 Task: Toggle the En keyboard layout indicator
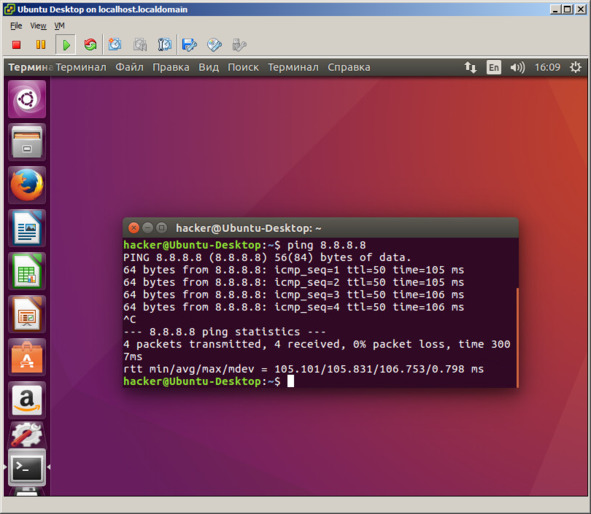click(494, 67)
